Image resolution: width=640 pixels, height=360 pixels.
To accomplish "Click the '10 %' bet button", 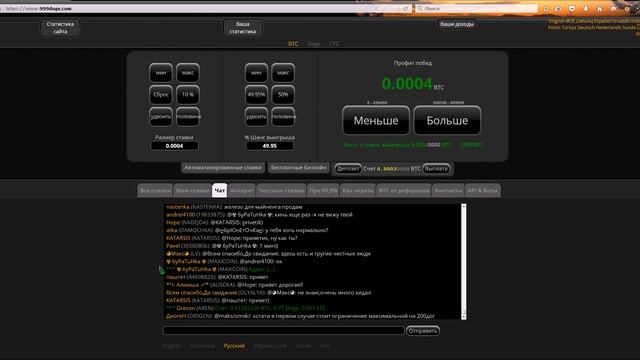I will [x=188, y=95].
